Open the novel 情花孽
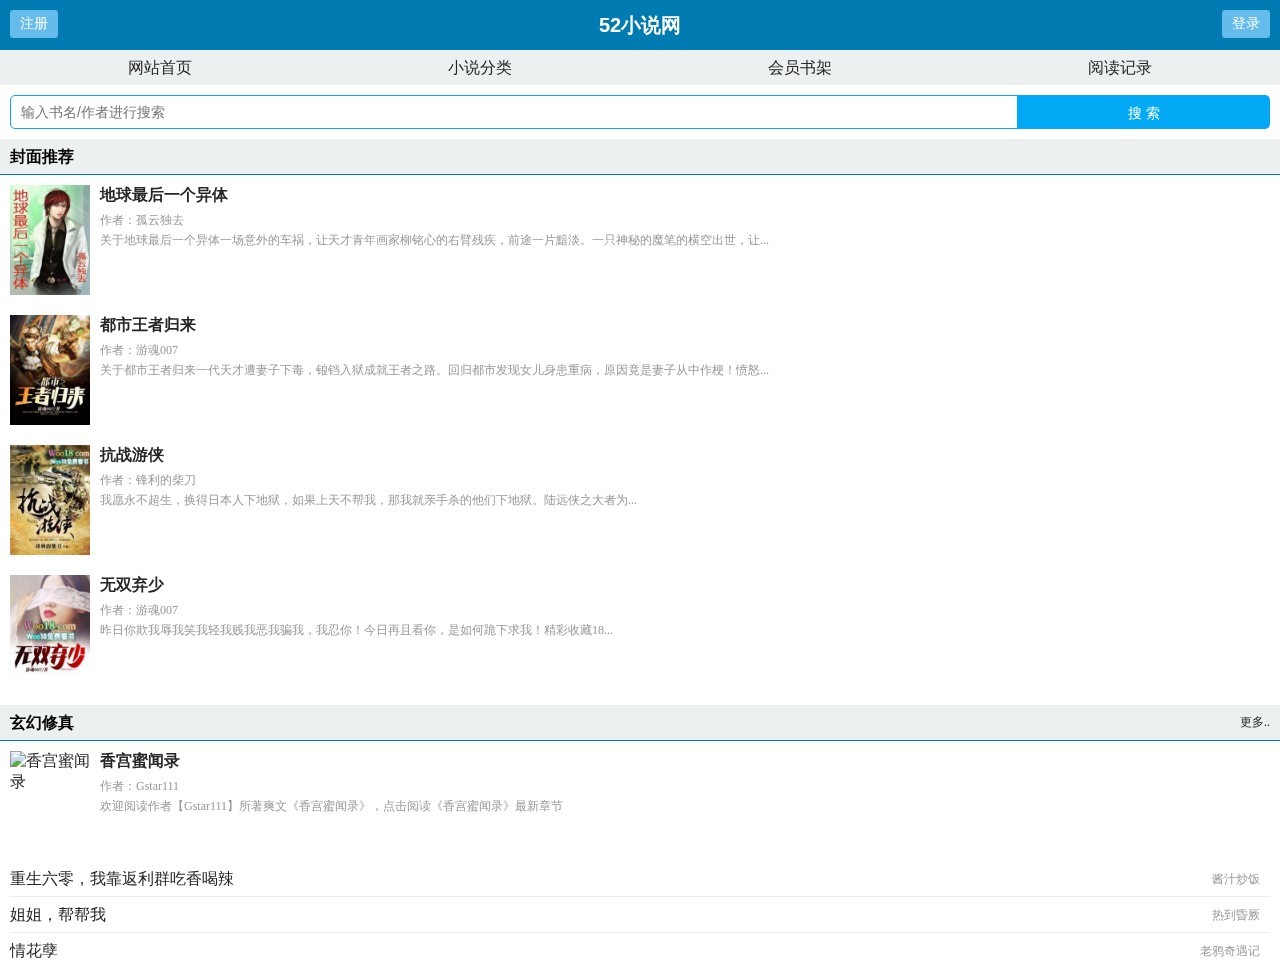1280x960 pixels. point(33,950)
